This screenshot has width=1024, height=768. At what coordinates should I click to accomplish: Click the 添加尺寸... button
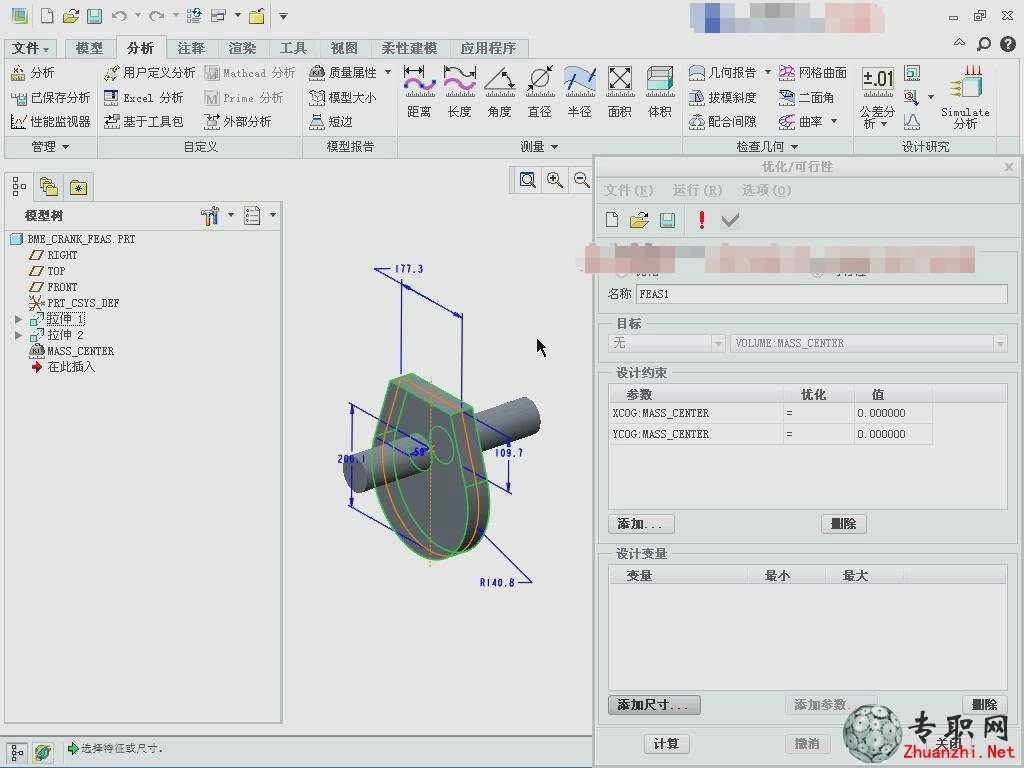tap(654, 705)
